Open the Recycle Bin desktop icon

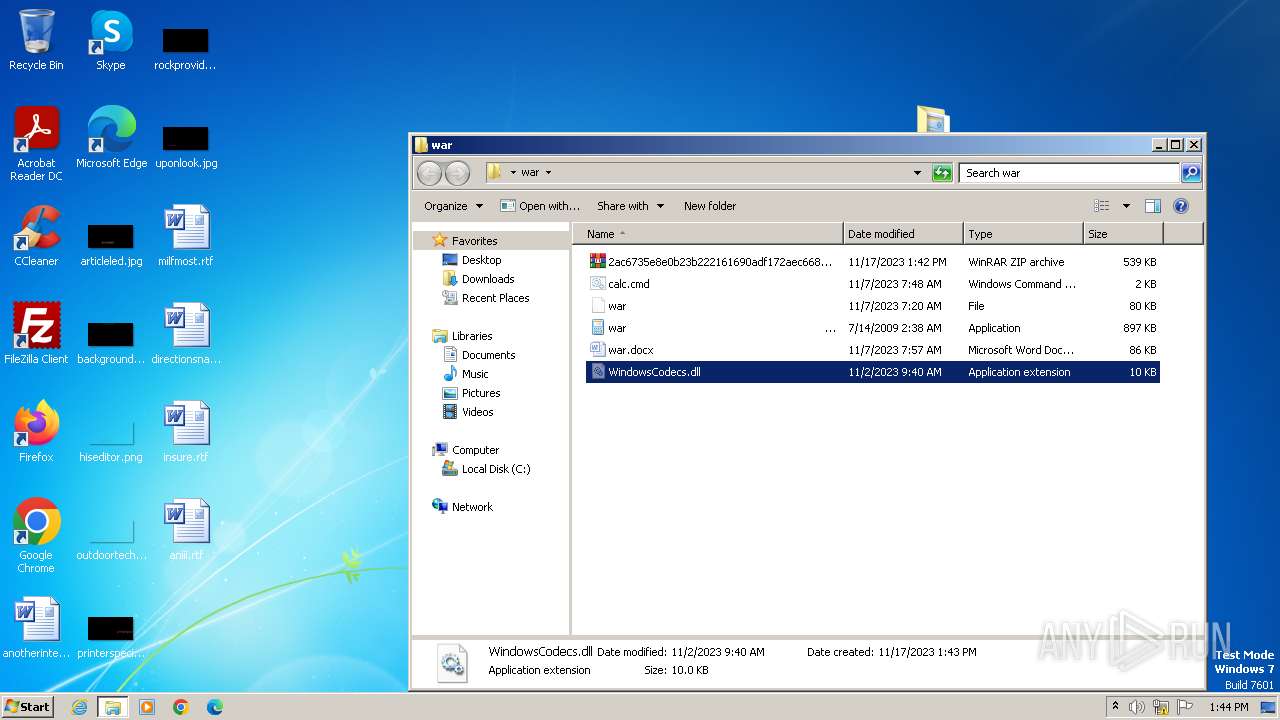tap(36, 40)
